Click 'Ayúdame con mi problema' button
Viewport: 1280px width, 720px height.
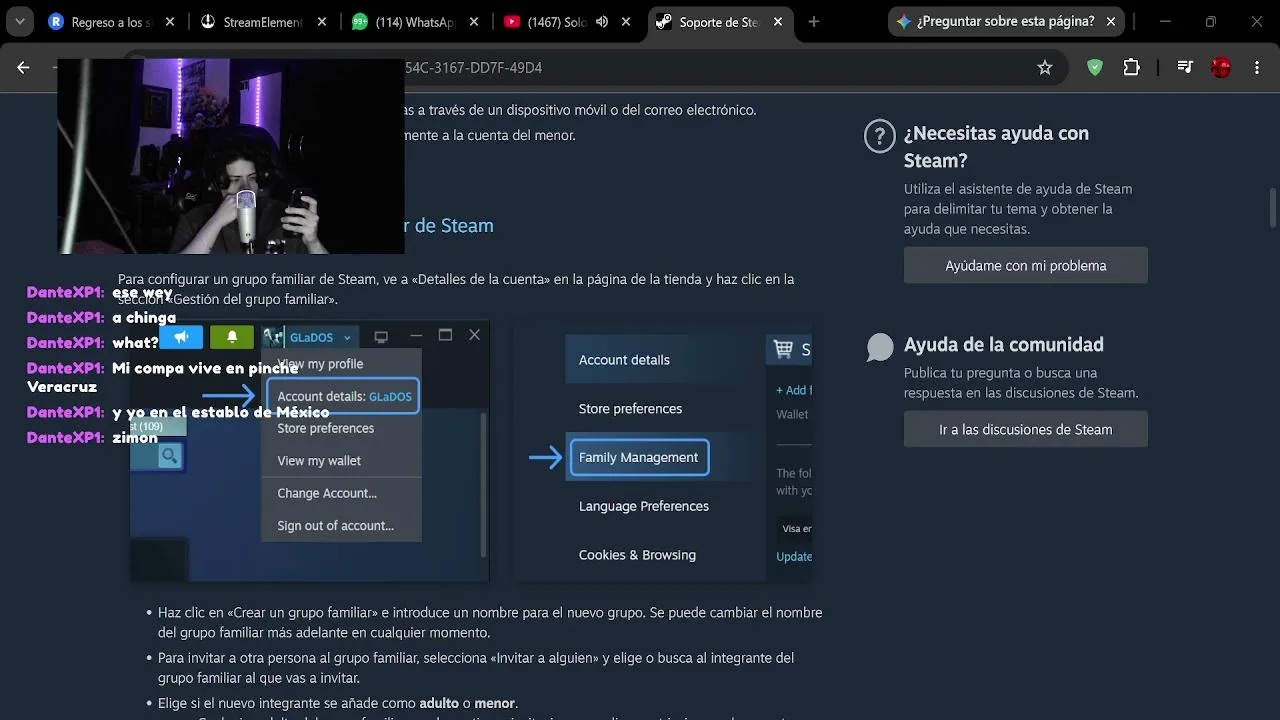pyautogui.click(x=1025, y=265)
